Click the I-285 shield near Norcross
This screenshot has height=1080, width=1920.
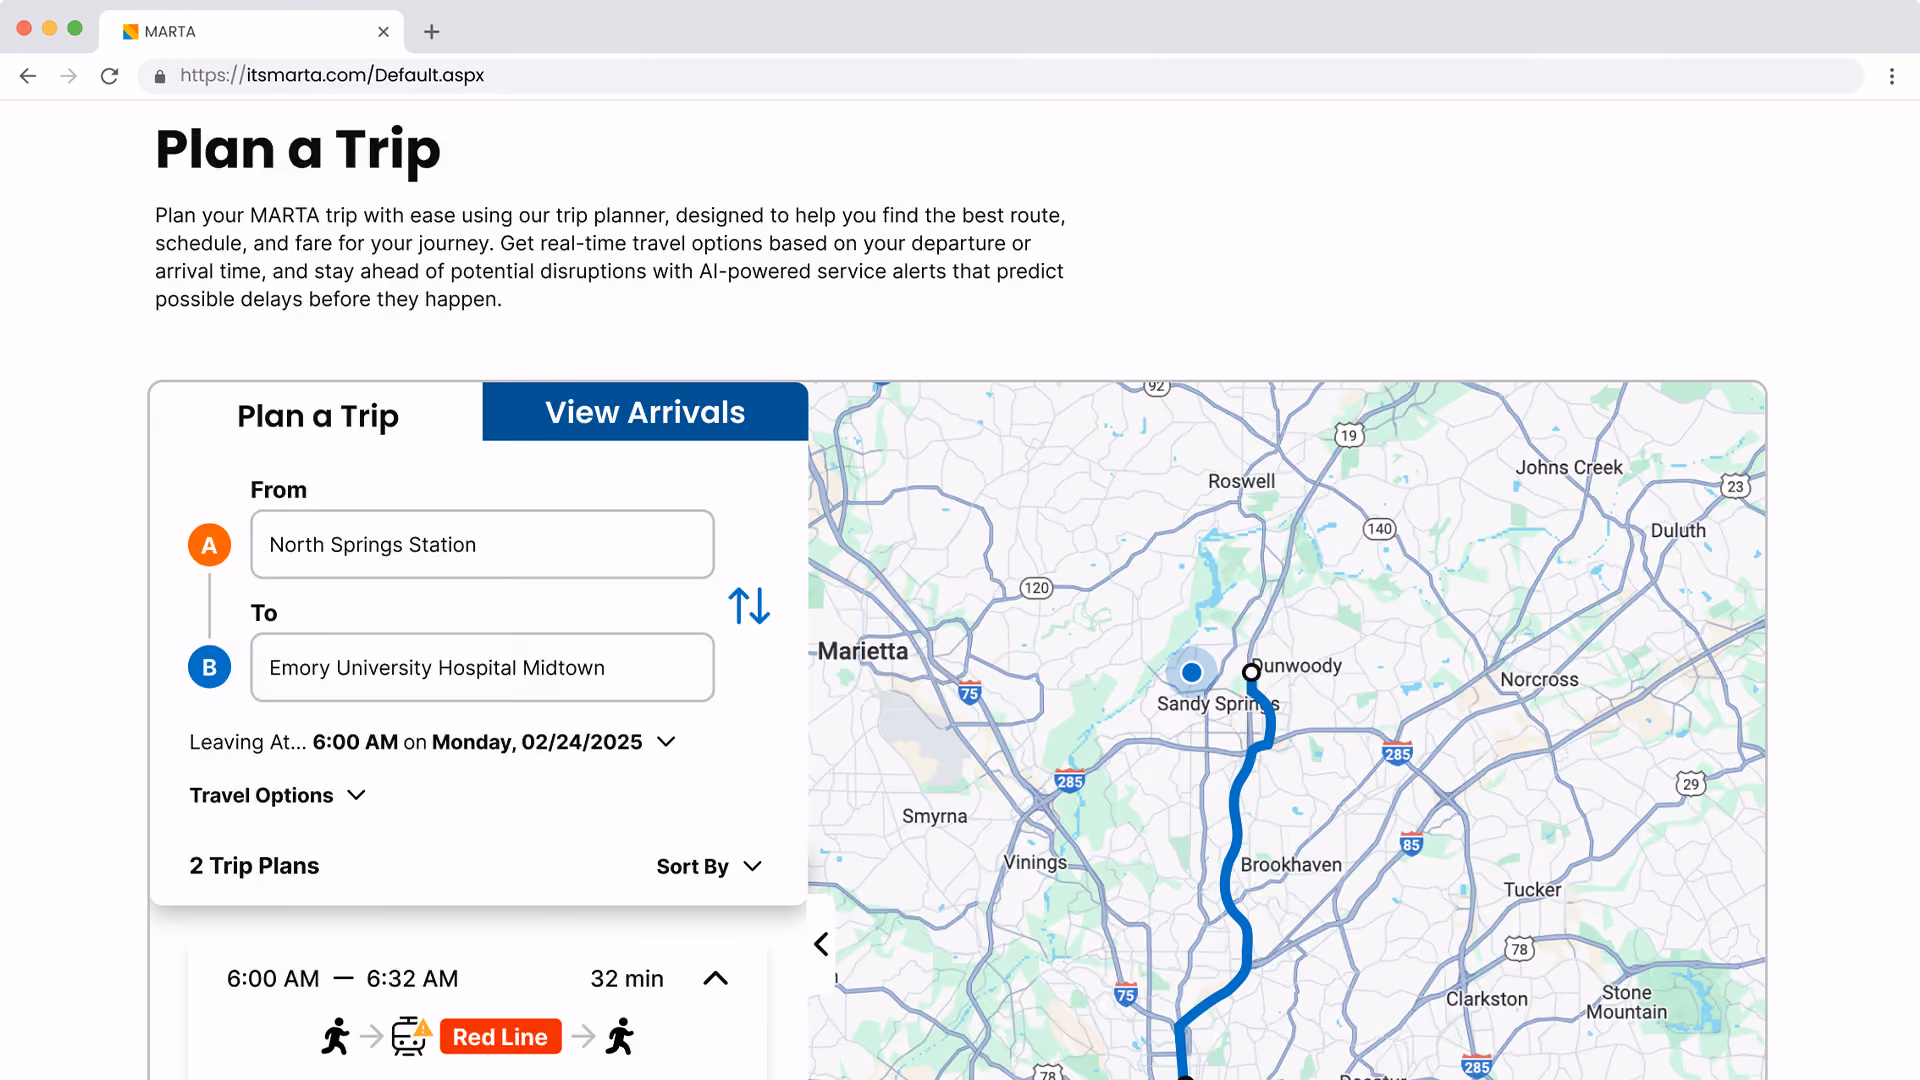1397,754
